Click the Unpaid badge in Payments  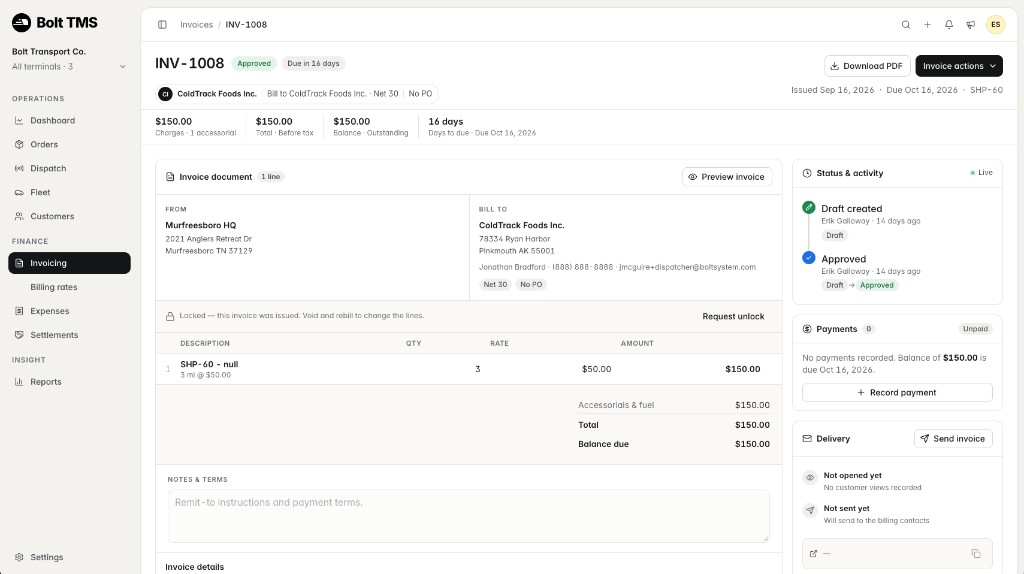[975, 329]
